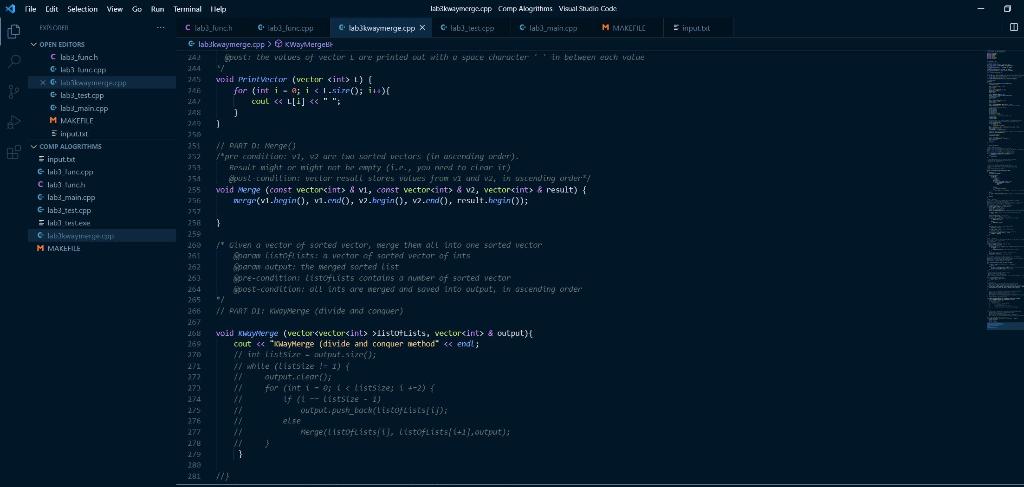Image resolution: width=1024 pixels, height=487 pixels.
Task: Switch to the MAKEFILE tab
Action: [628, 28]
